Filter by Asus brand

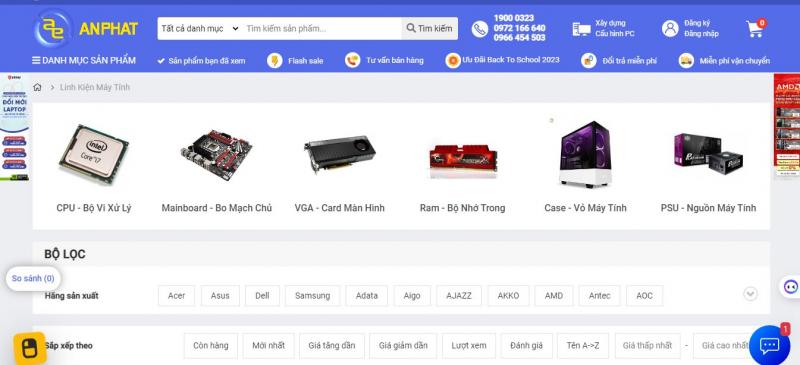(220, 296)
